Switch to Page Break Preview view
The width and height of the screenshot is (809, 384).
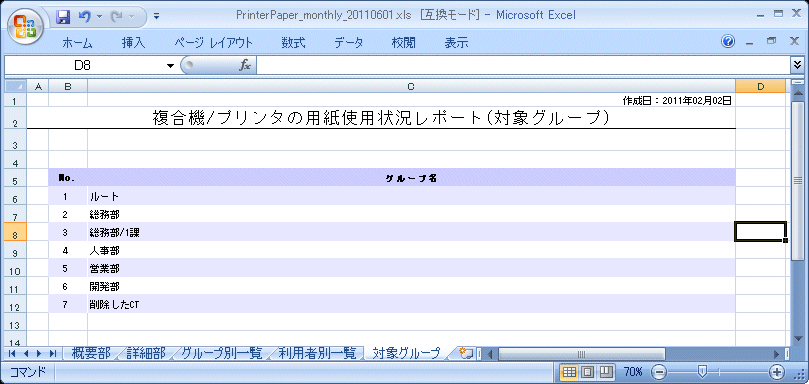coord(606,372)
